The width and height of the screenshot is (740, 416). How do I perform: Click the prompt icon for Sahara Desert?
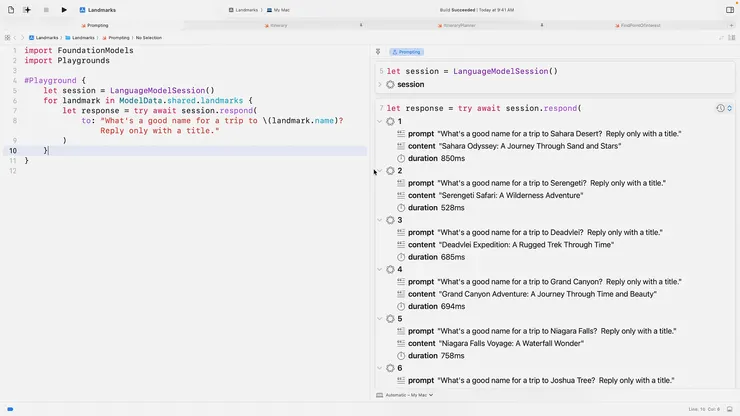401,134
